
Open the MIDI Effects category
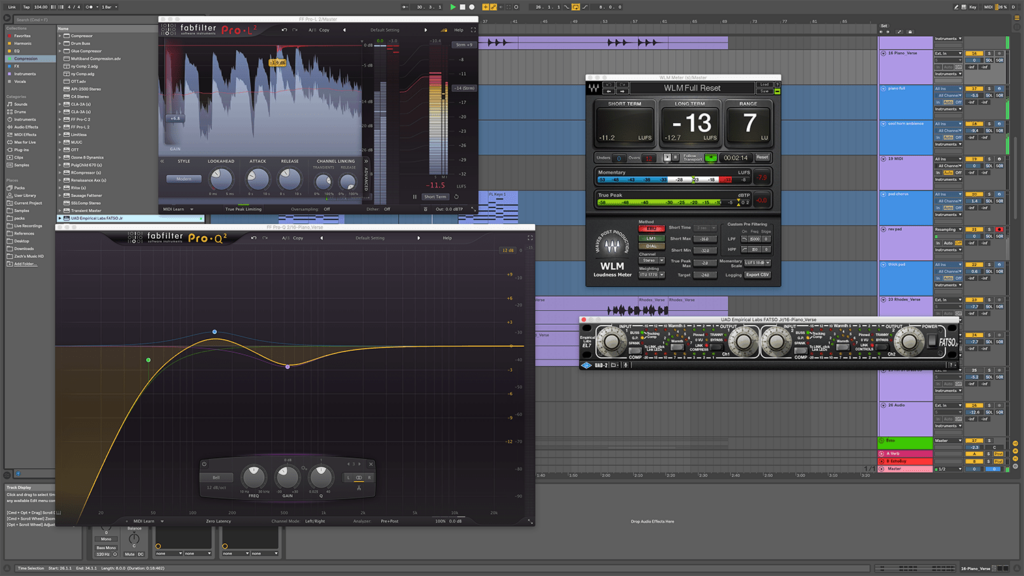pyautogui.click(x=25, y=135)
